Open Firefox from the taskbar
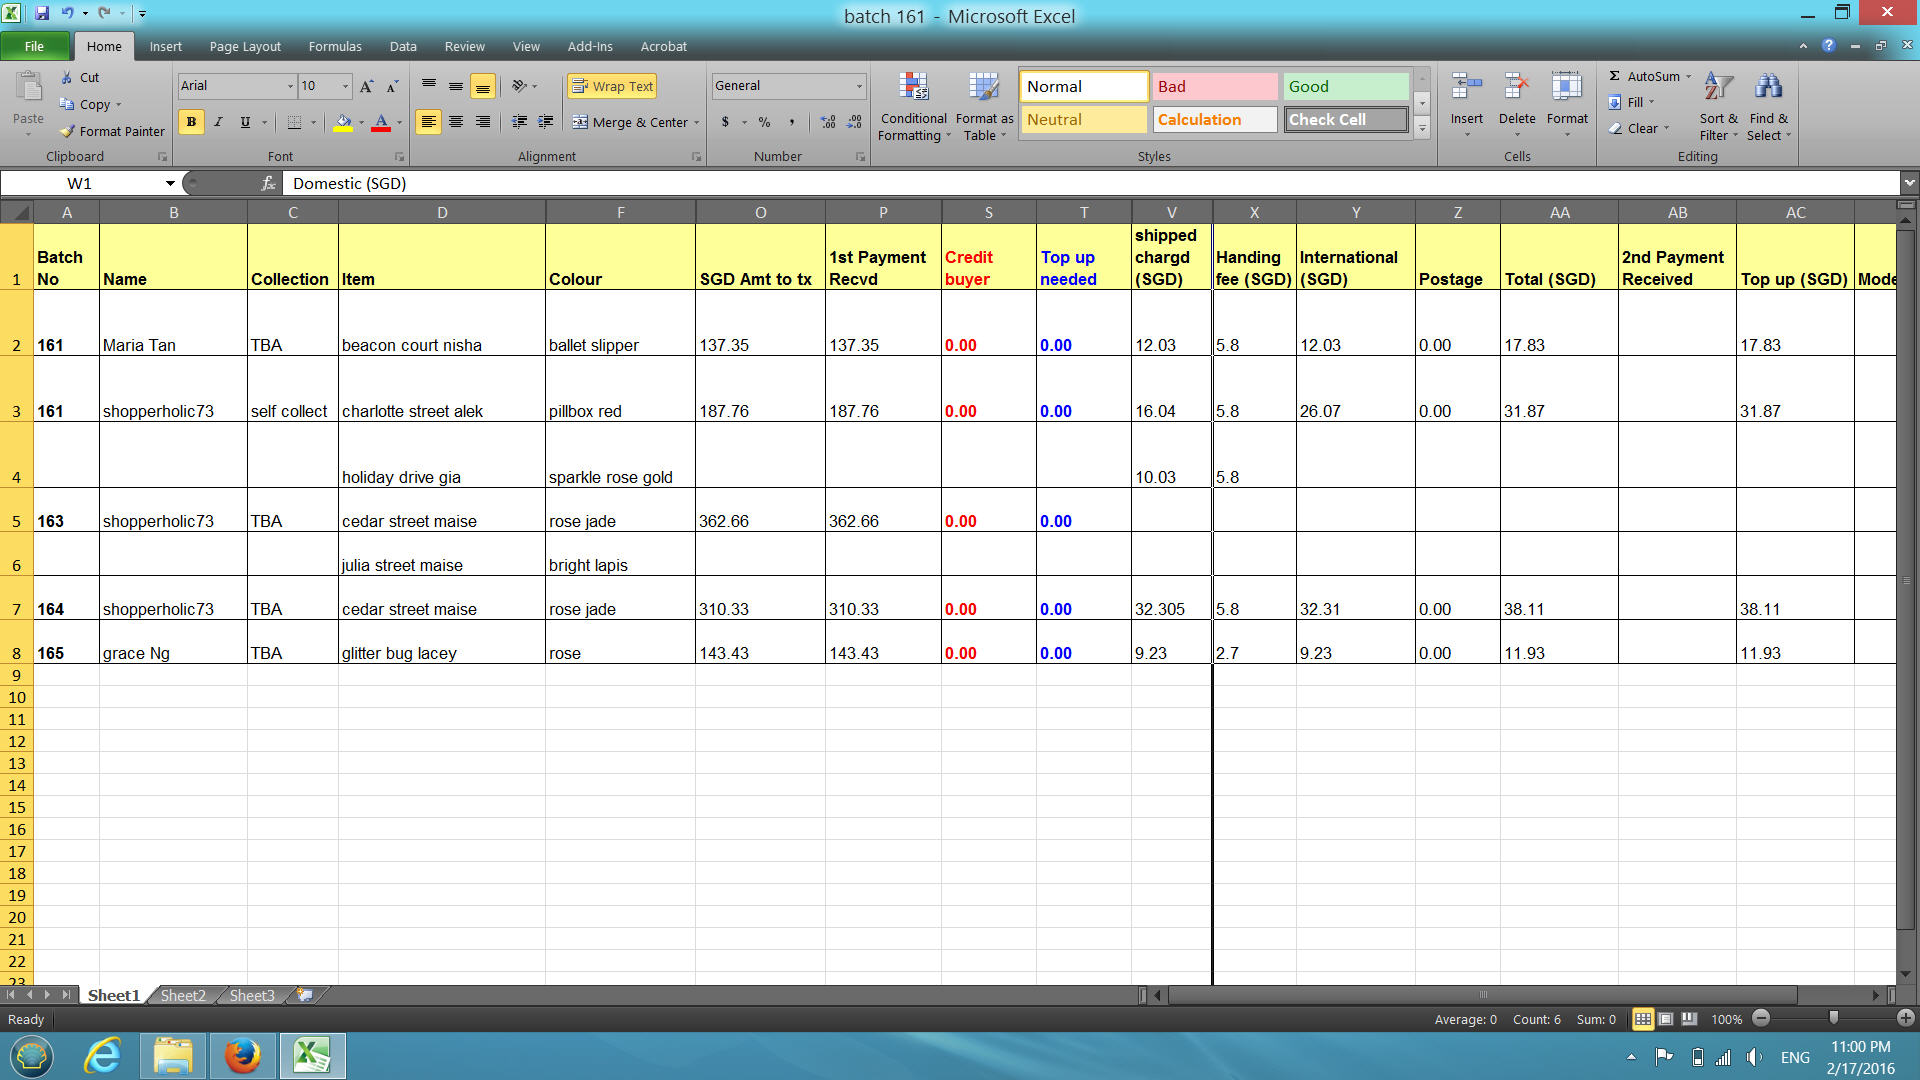This screenshot has height=1080, width=1920. click(x=242, y=1056)
